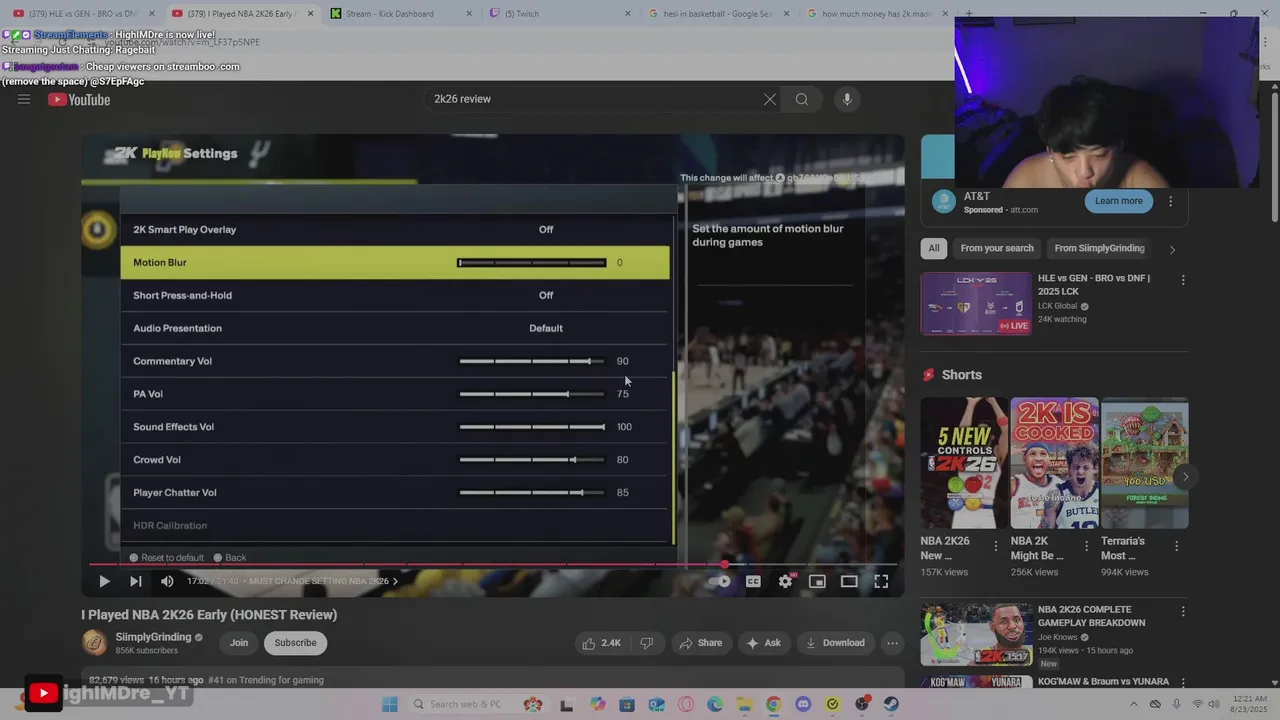
Task: Show more filter chips arrow
Action: pyautogui.click(x=1172, y=249)
